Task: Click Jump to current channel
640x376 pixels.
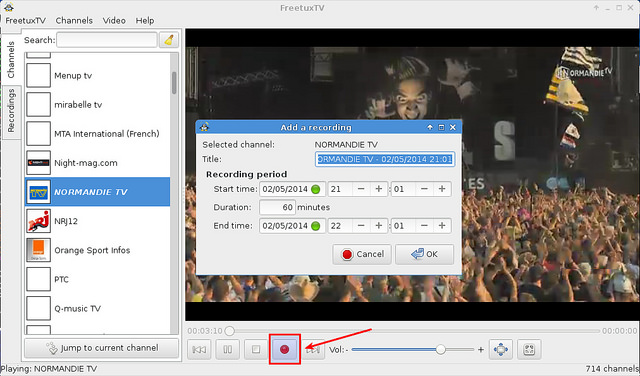Action: (102, 348)
